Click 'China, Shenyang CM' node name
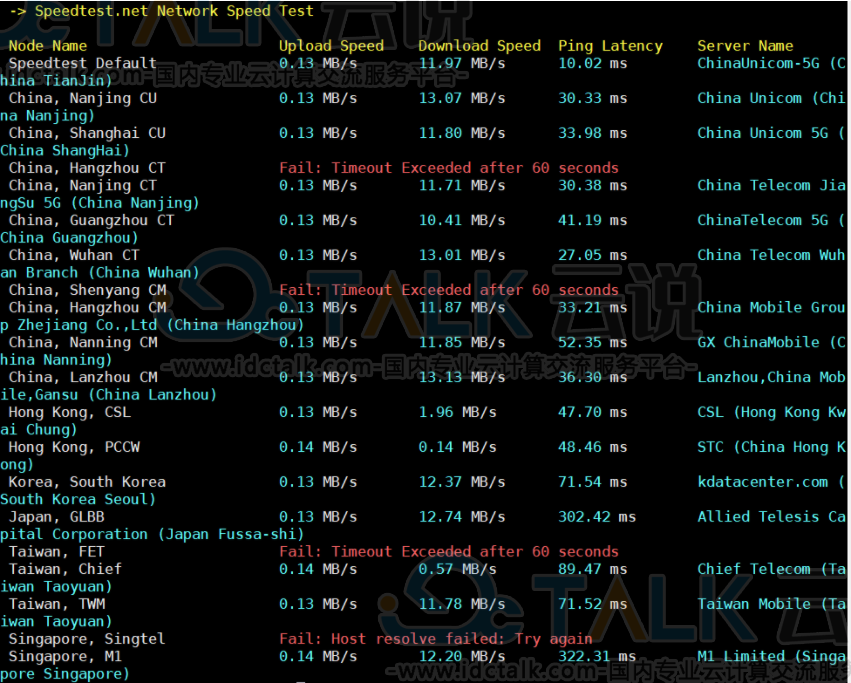This screenshot has height=683, width=851. click(87, 290)
